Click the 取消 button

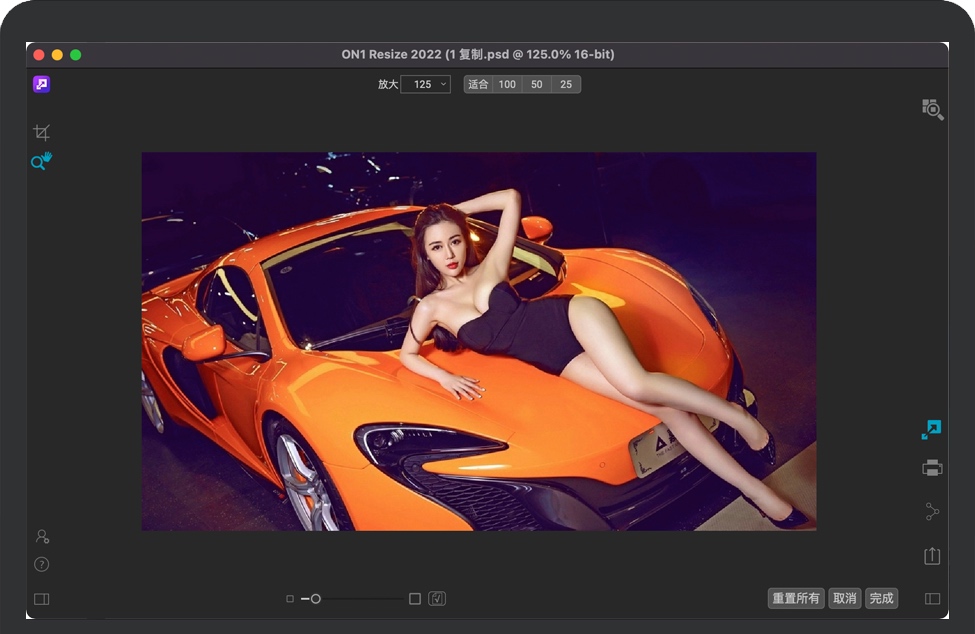[x=845, y=598]
